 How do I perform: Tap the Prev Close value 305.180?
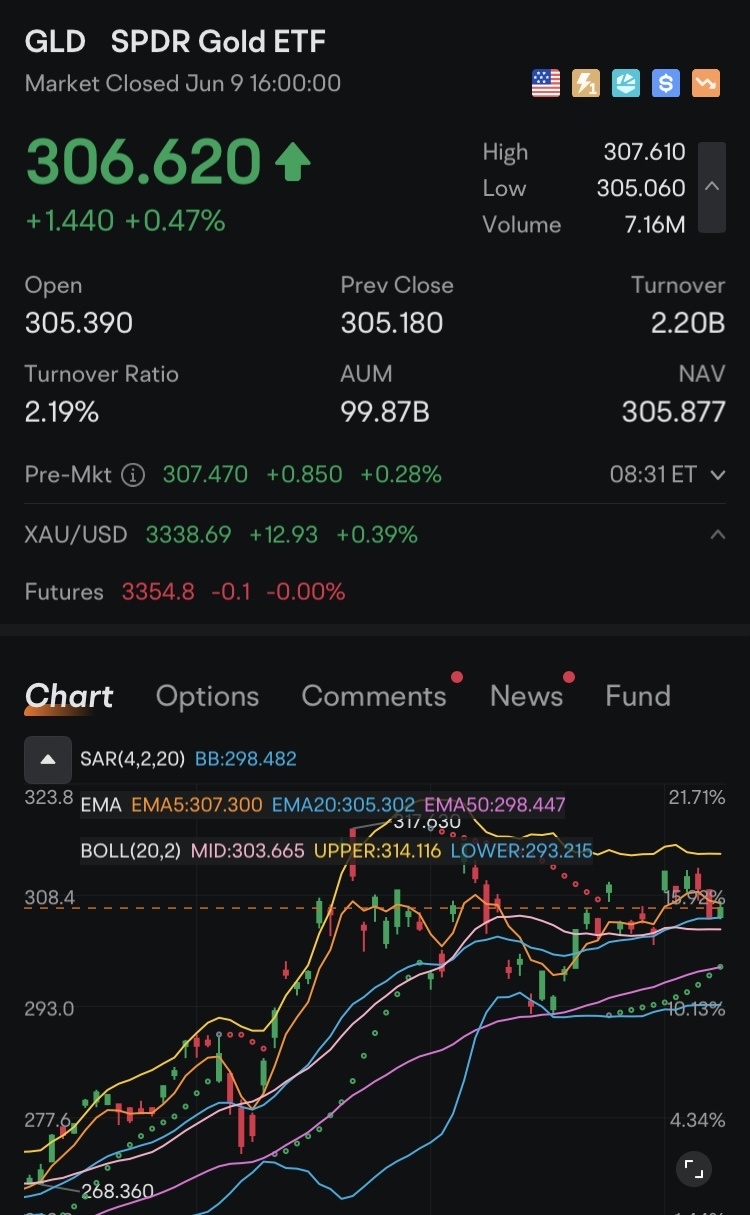pyautogui.click(x=392, y=323)
